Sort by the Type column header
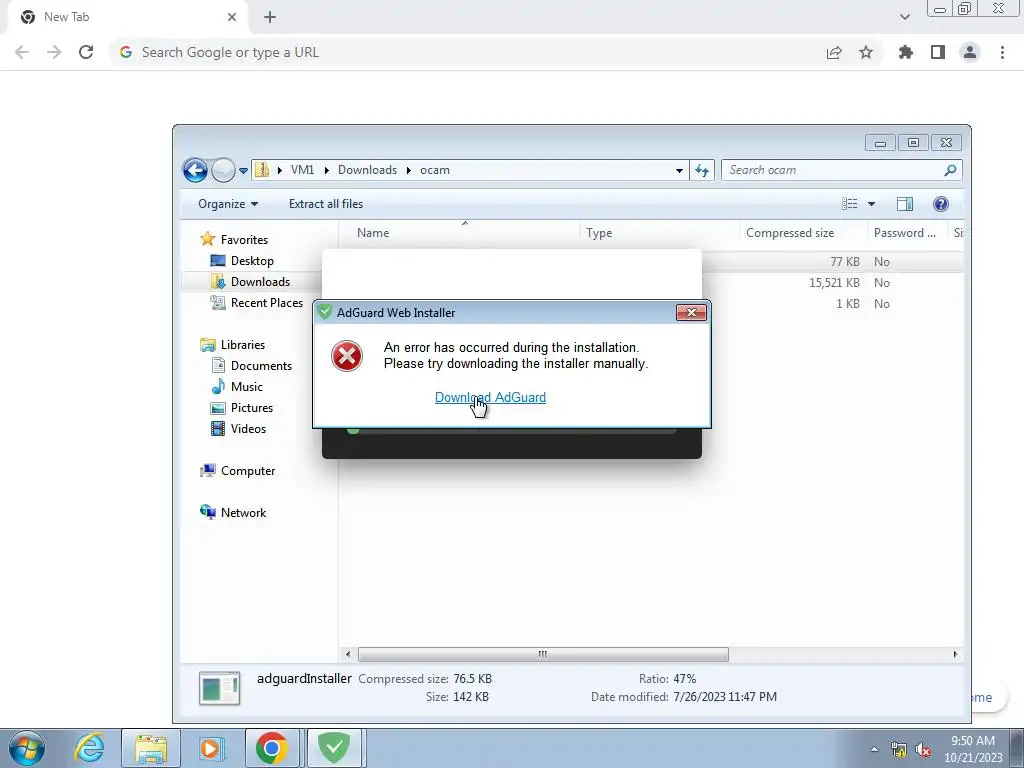This screenshot has width=1024, height=768. pos(659,232)
